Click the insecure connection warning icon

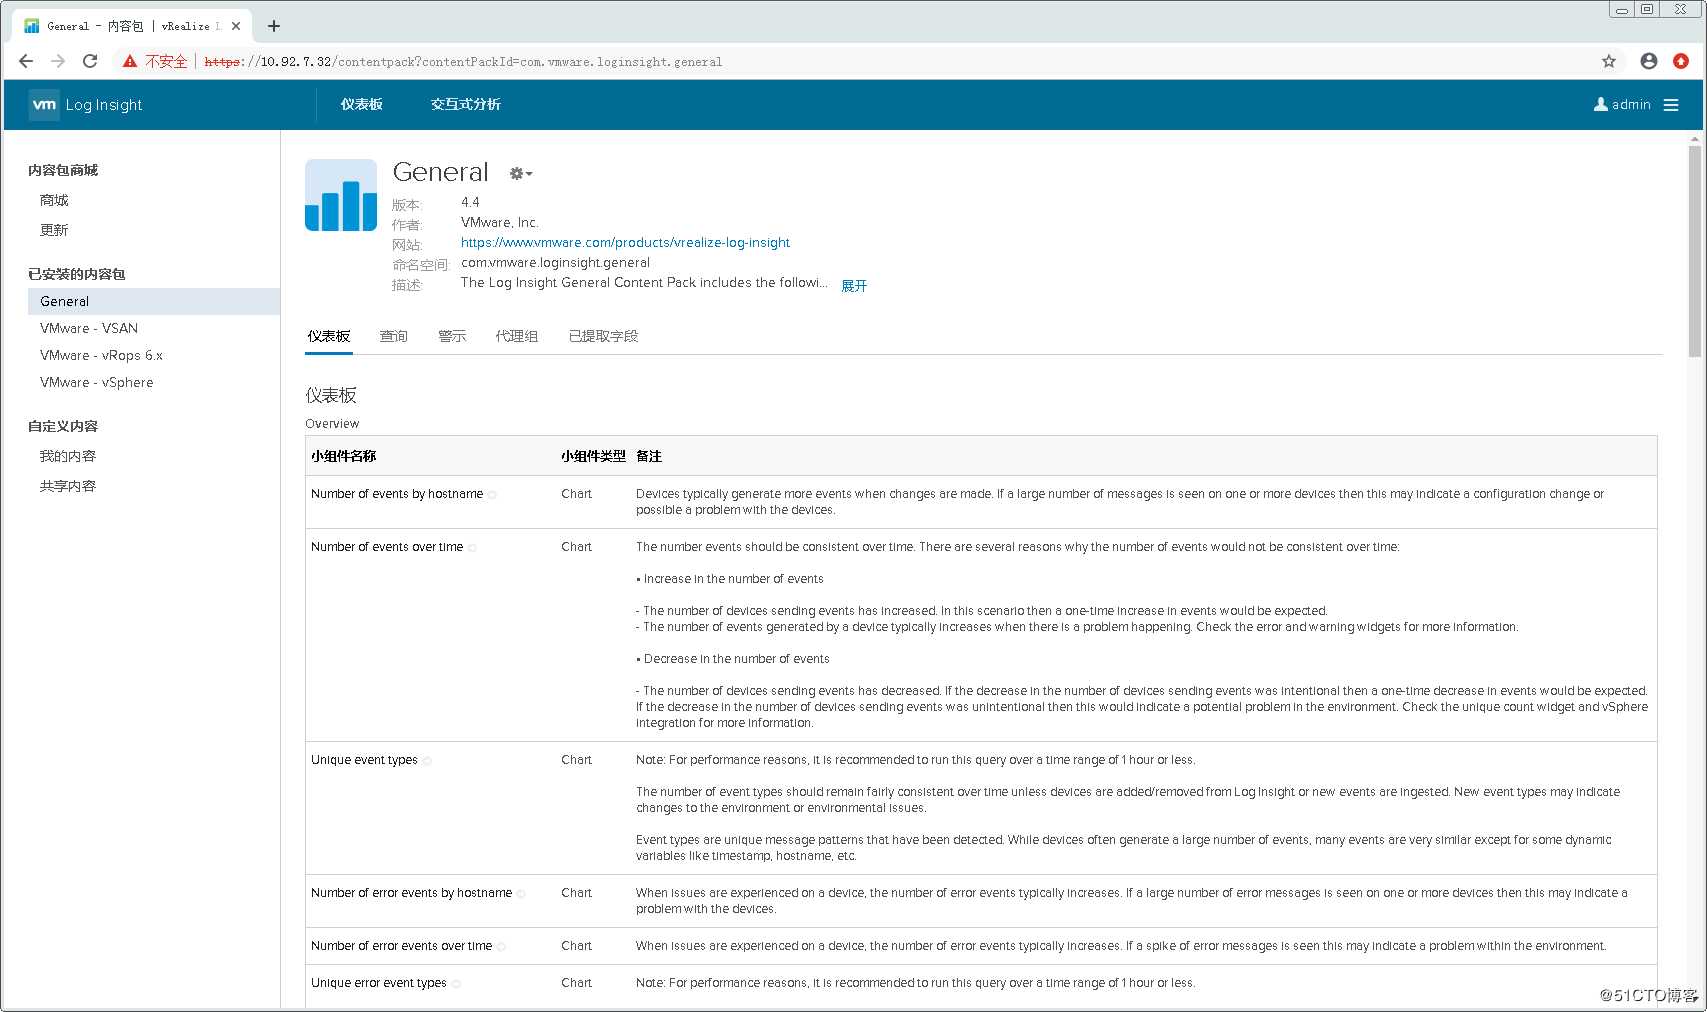point(130,61)
